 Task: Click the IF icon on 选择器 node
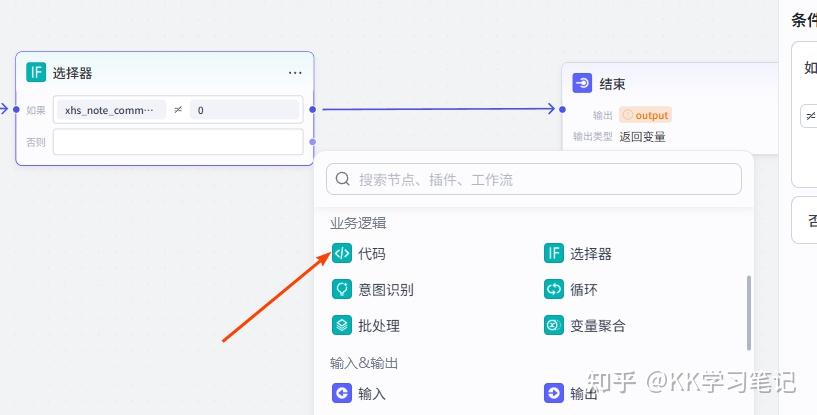[36, 72]
